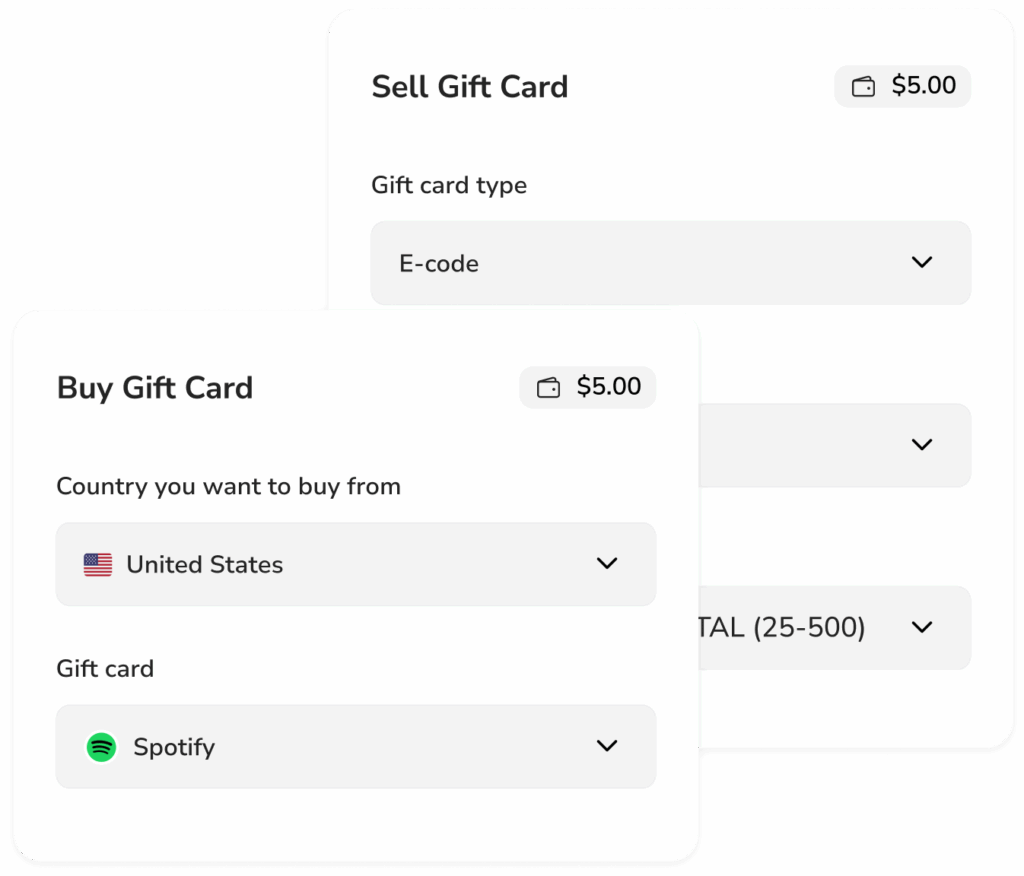Open the Spotify gift card dropdown arrow

coord(607,746)
